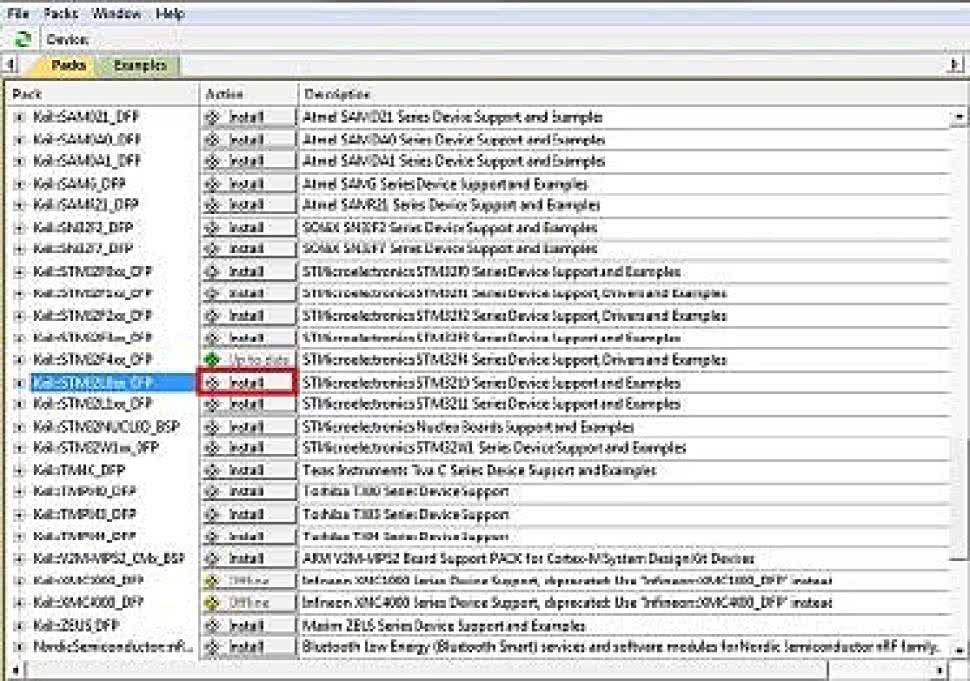Click the green refresh icon in the toolbar

(x=22, y=39)
